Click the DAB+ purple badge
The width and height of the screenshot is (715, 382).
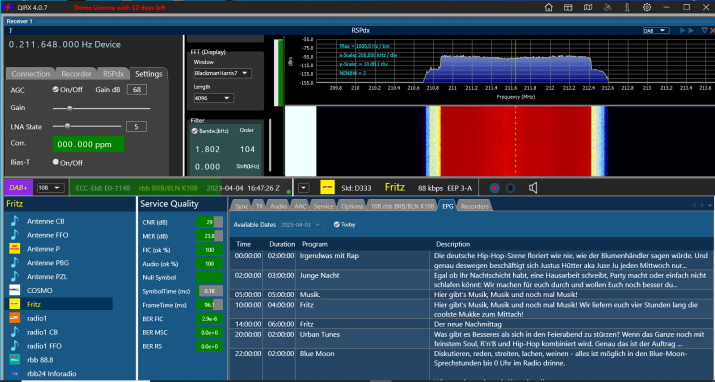[18, 188]
